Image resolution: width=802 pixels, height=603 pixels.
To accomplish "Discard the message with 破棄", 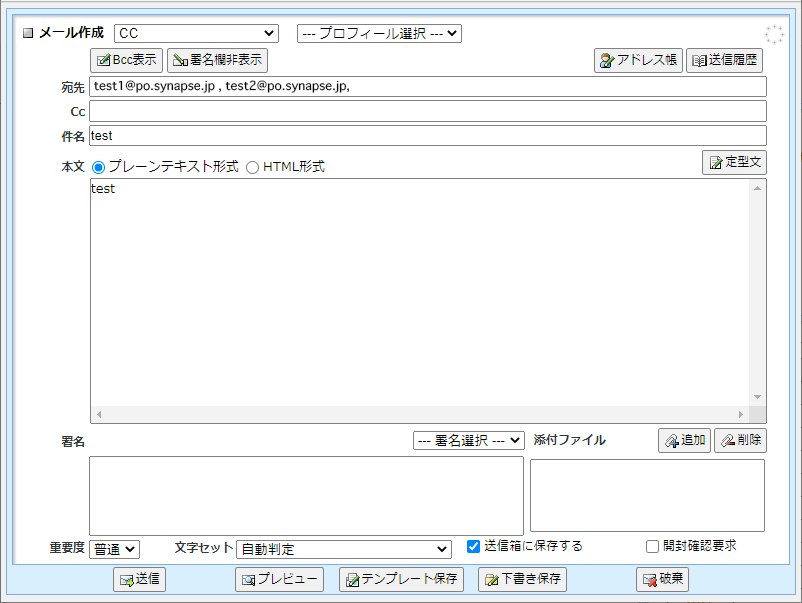I will click(661, 580).
